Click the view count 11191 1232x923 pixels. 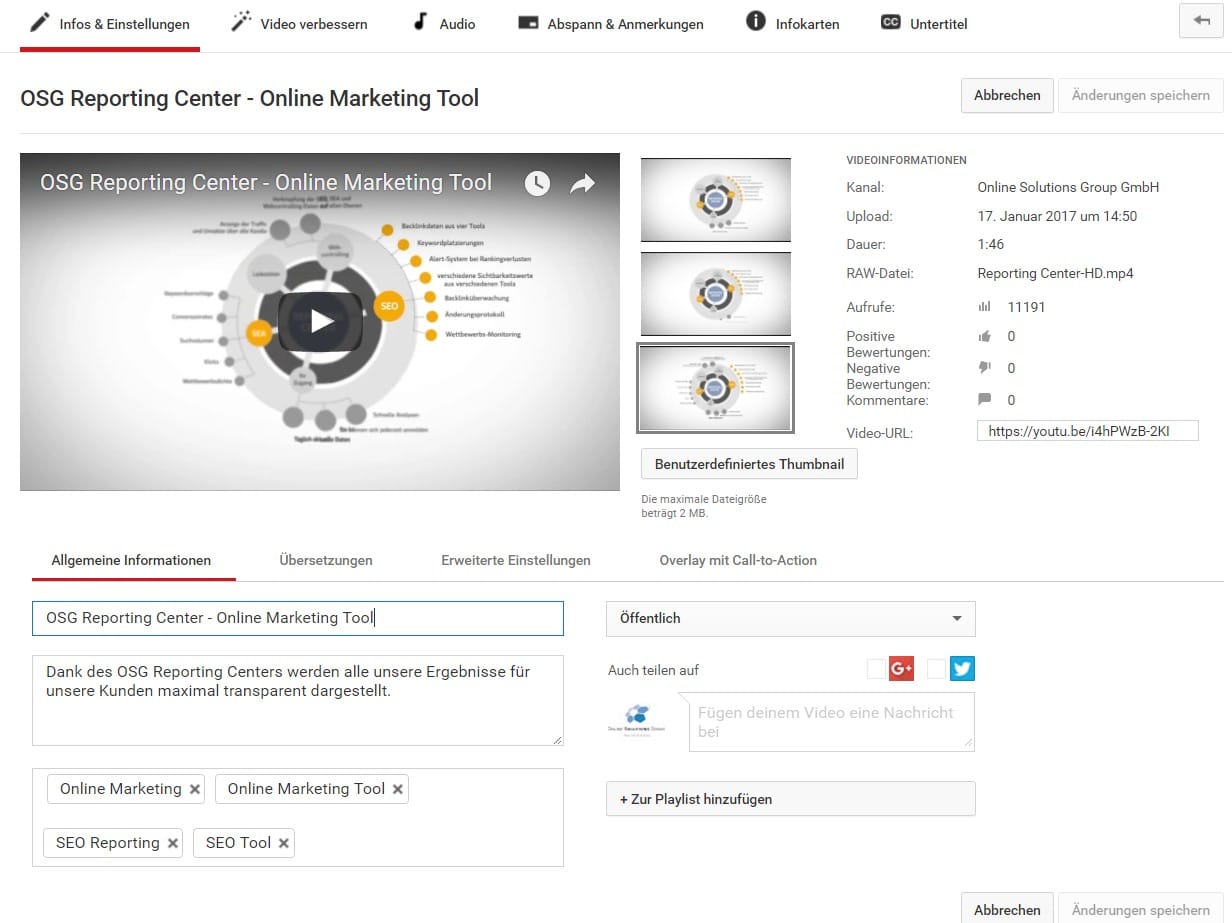[x=1026, y=307]
